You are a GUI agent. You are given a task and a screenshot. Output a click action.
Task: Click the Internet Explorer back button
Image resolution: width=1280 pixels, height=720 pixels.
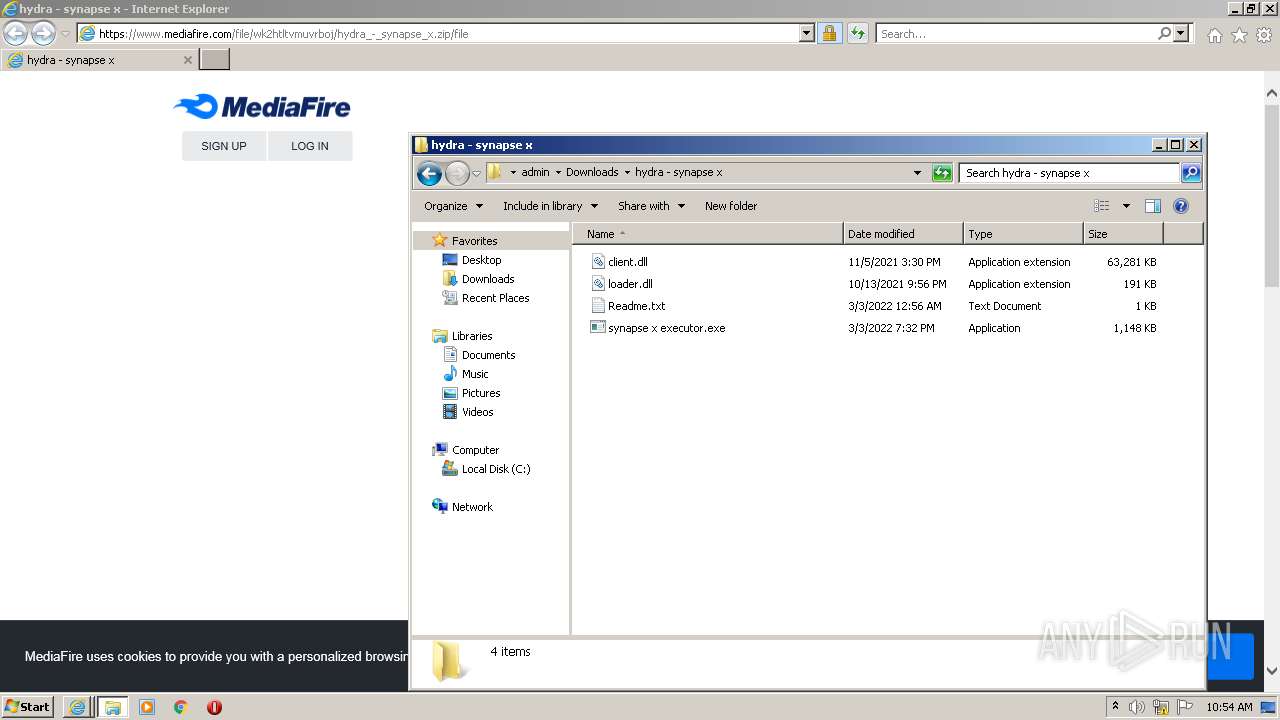click(x=15, y=33)
